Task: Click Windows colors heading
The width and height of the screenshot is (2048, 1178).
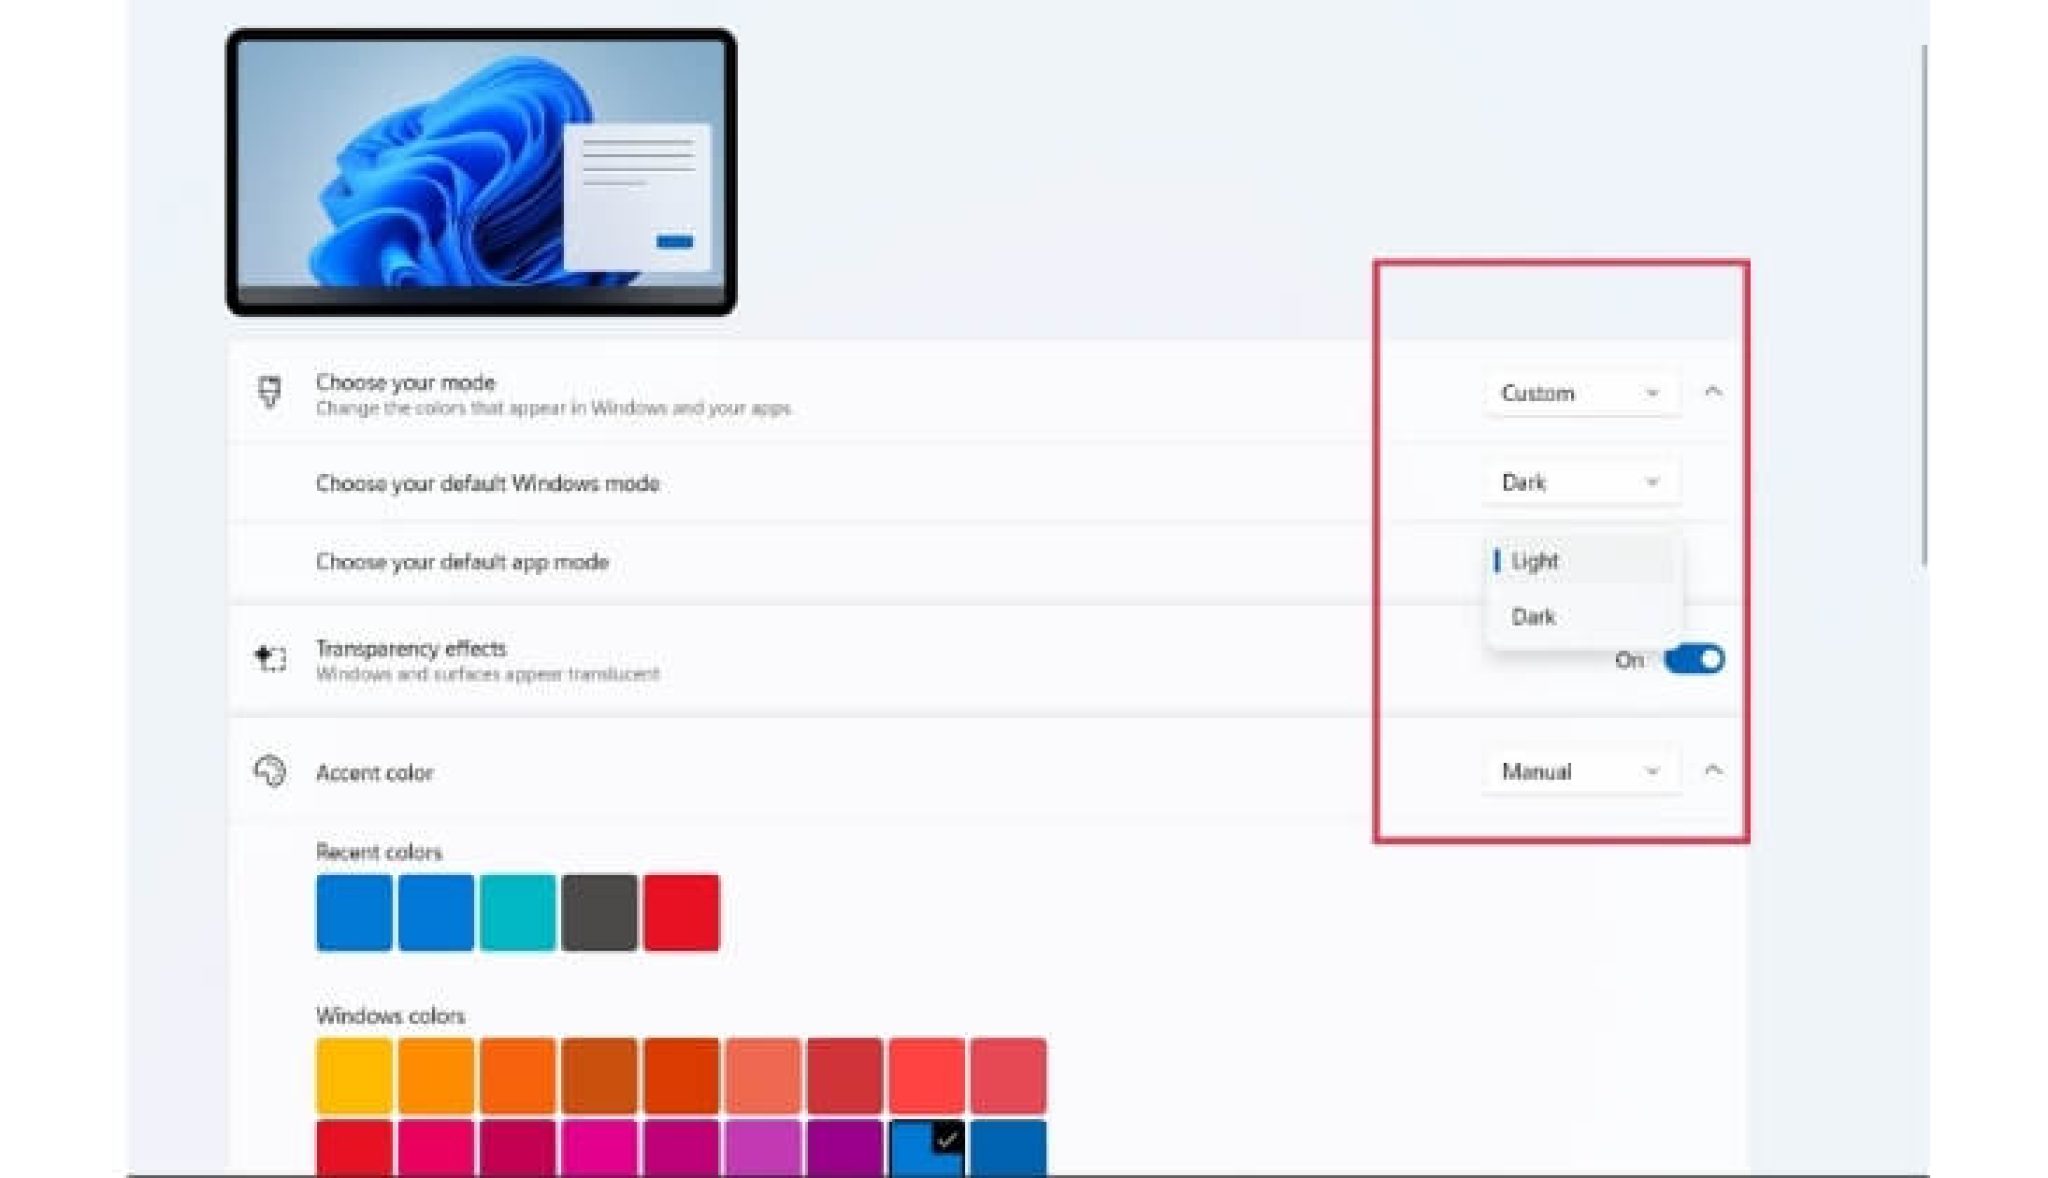Action: (390, 1016)
